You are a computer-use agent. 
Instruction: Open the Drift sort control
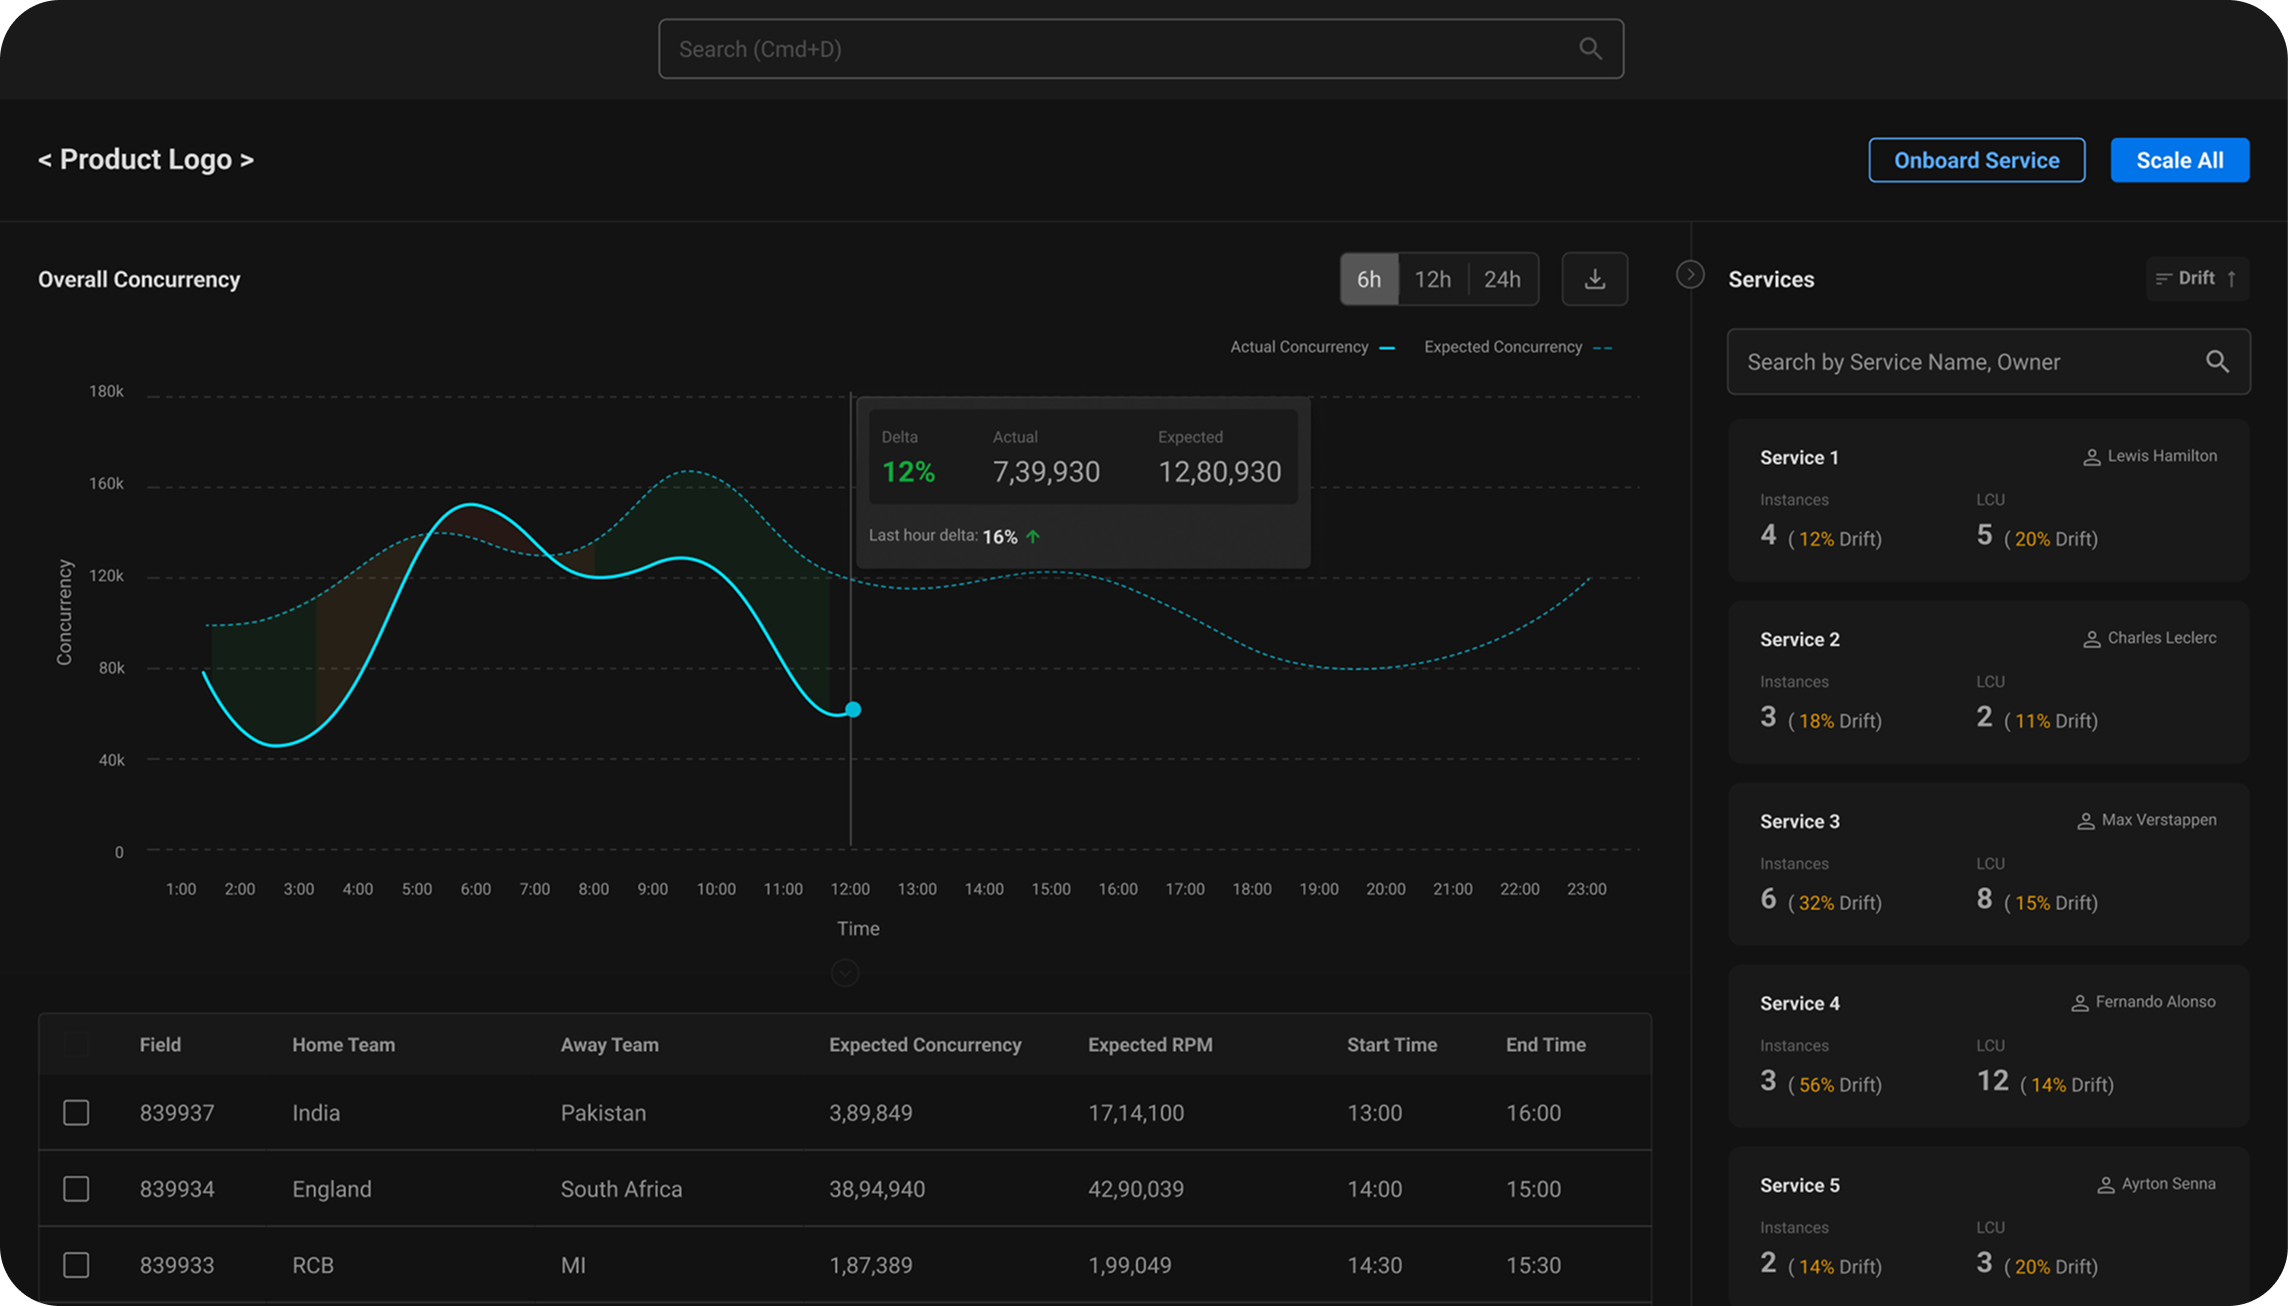tap(2197, 278)
